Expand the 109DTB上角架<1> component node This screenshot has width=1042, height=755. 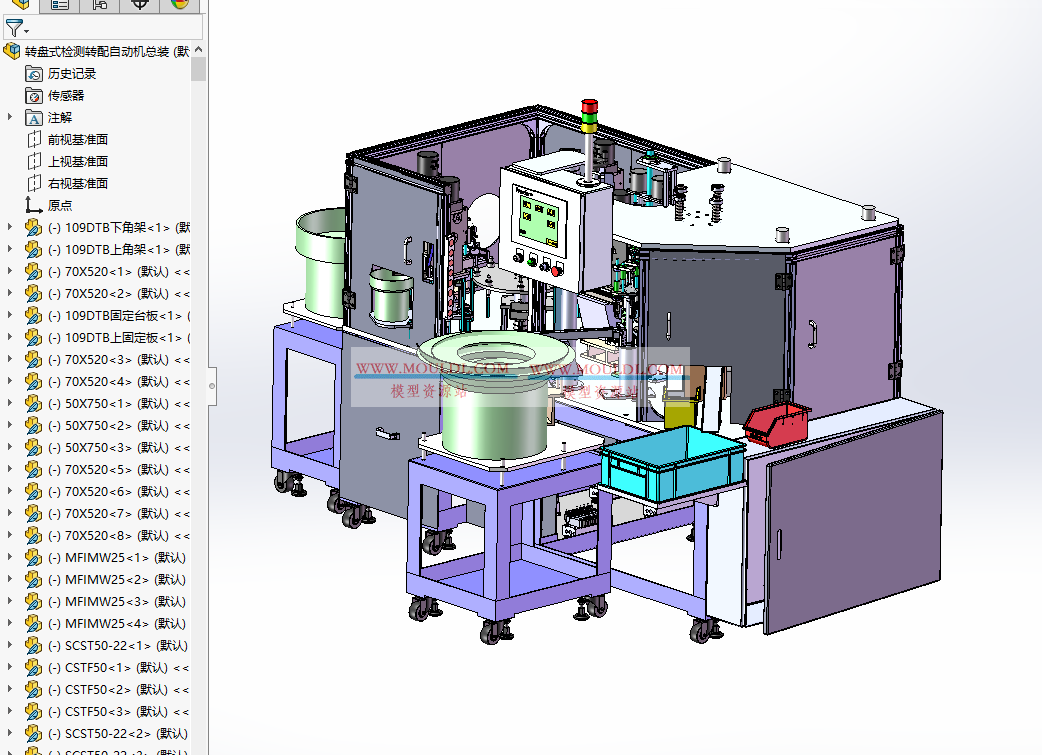pos(10,249)
